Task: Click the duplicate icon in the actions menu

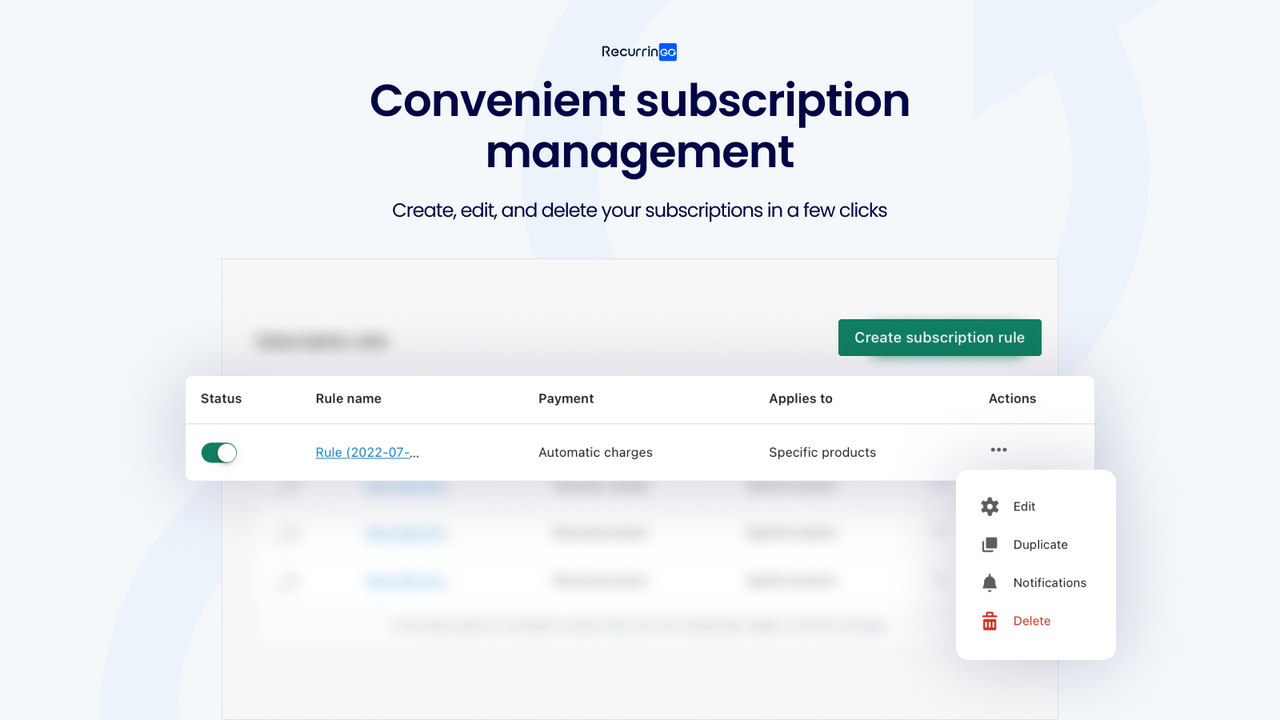Action: [990, 545]
